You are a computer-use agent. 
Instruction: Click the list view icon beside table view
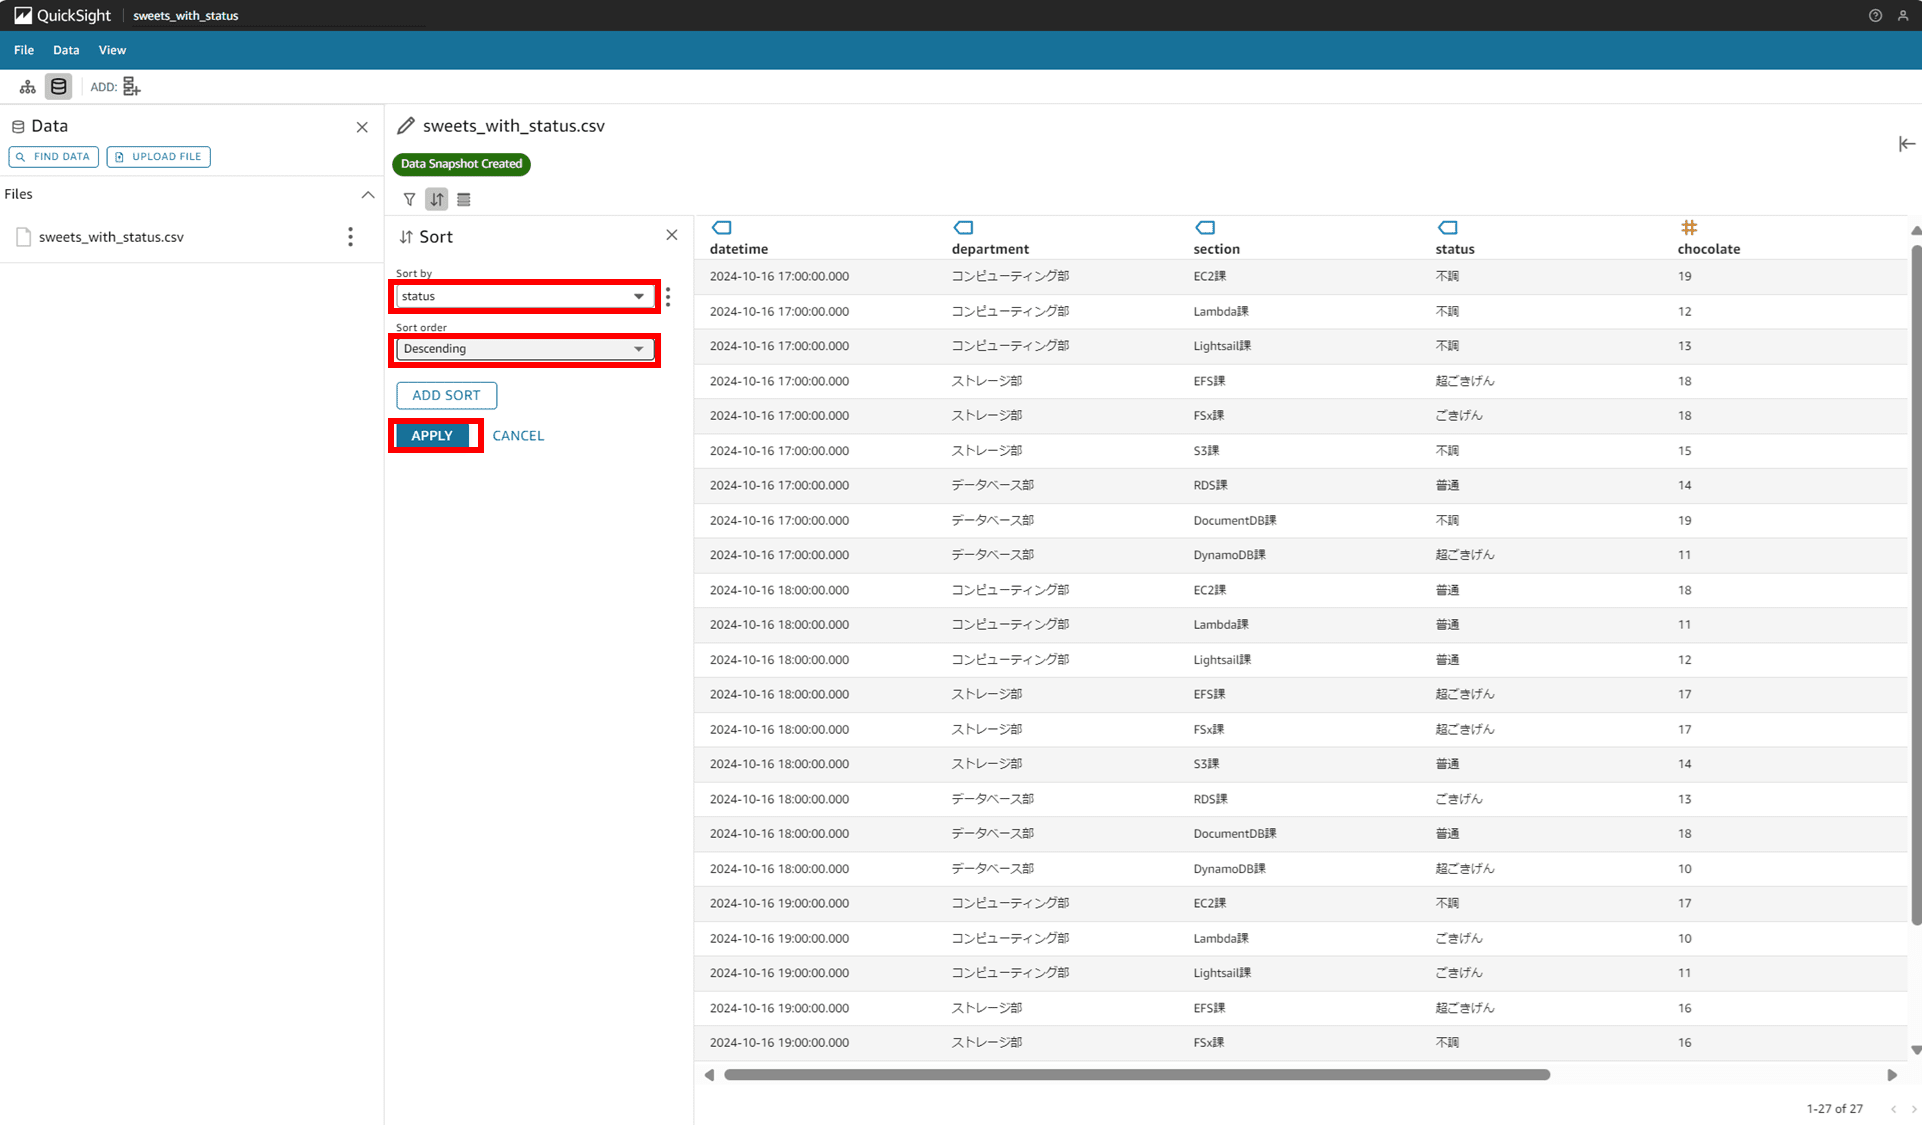463,198
